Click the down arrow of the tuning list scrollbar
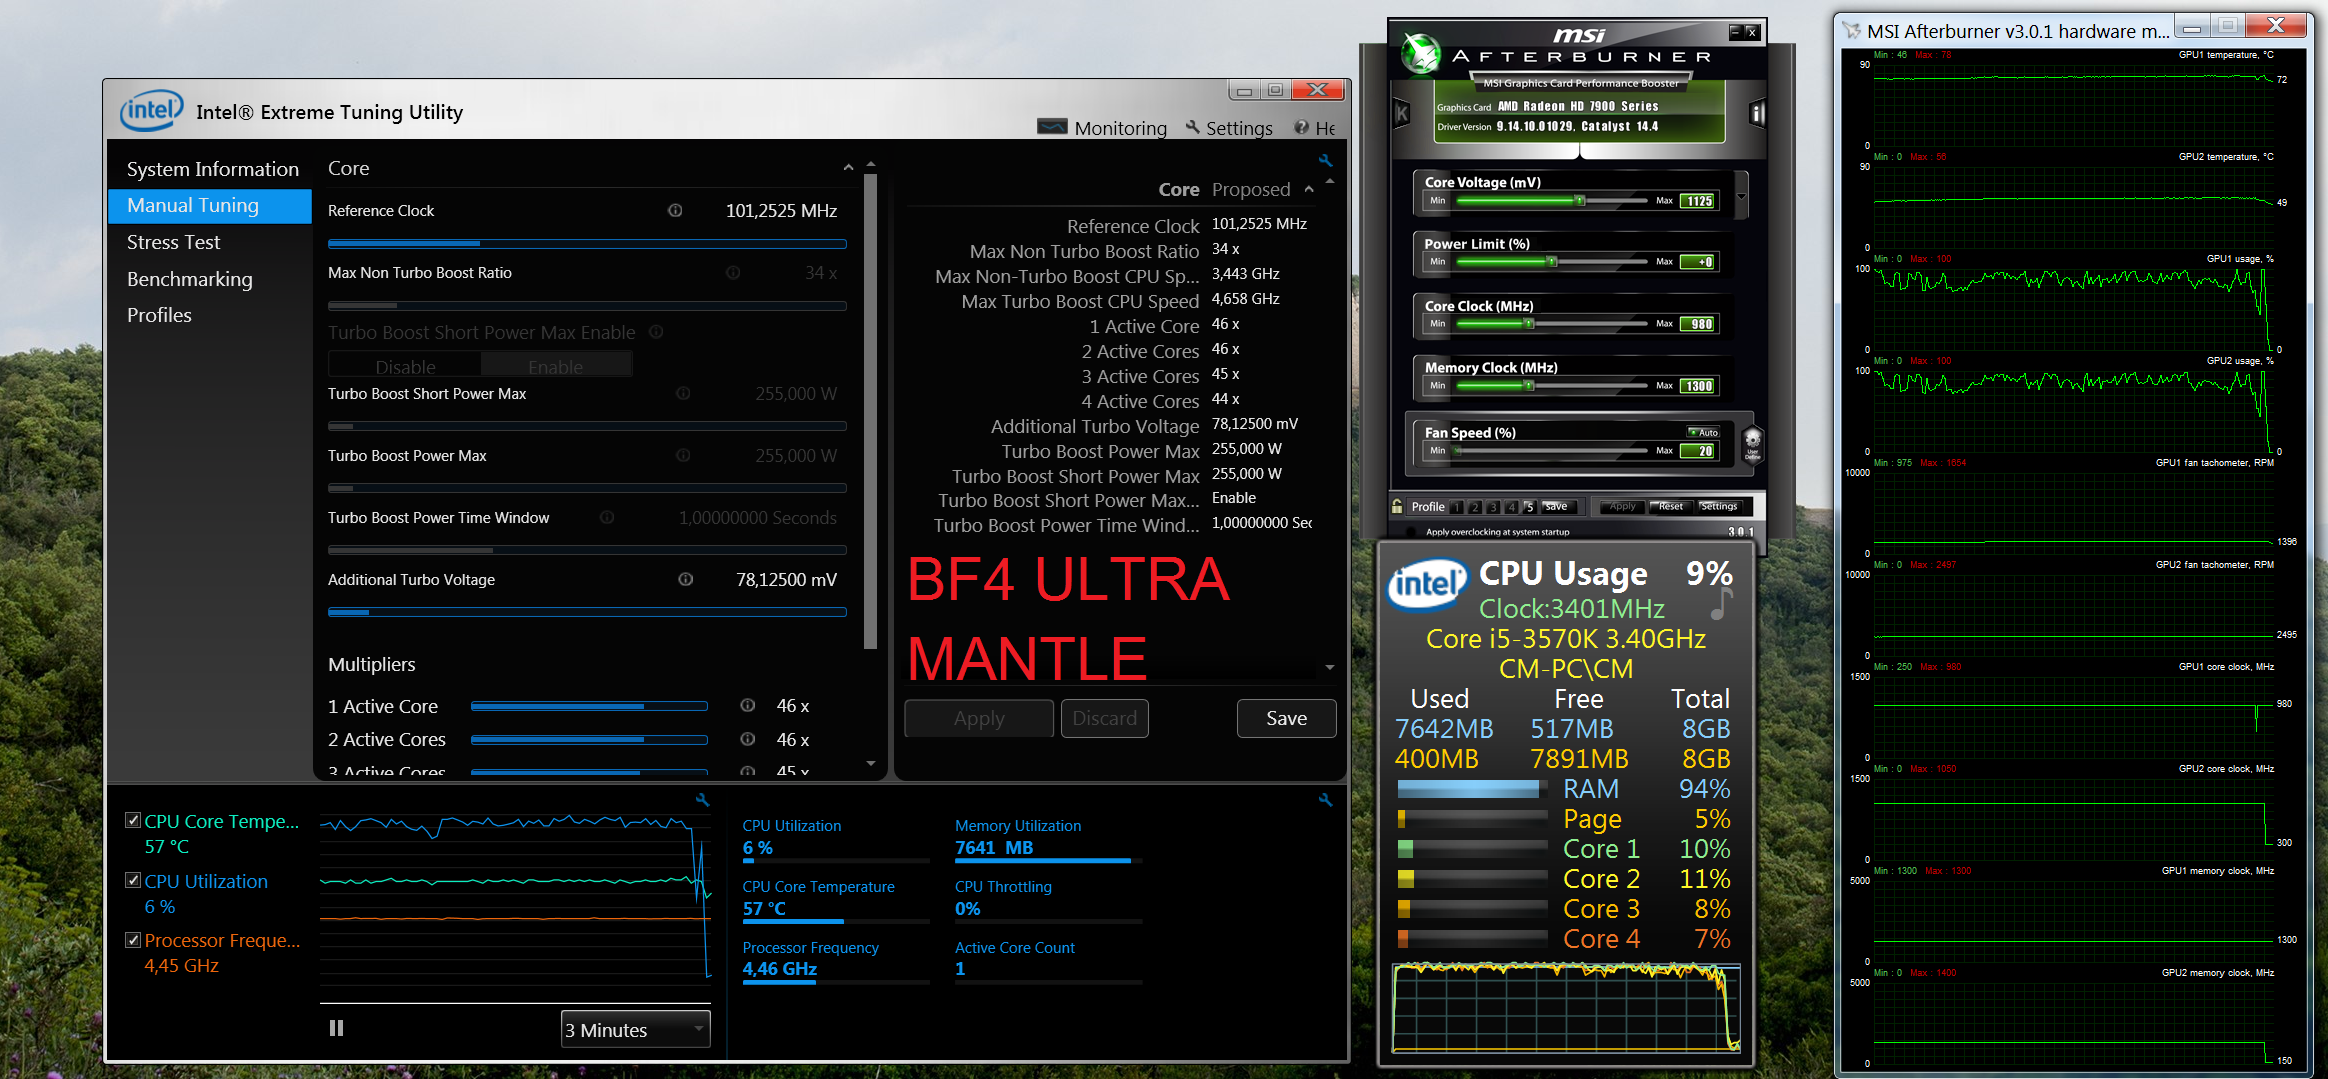Screen dimensions: 2328x1079 (870, 763)
